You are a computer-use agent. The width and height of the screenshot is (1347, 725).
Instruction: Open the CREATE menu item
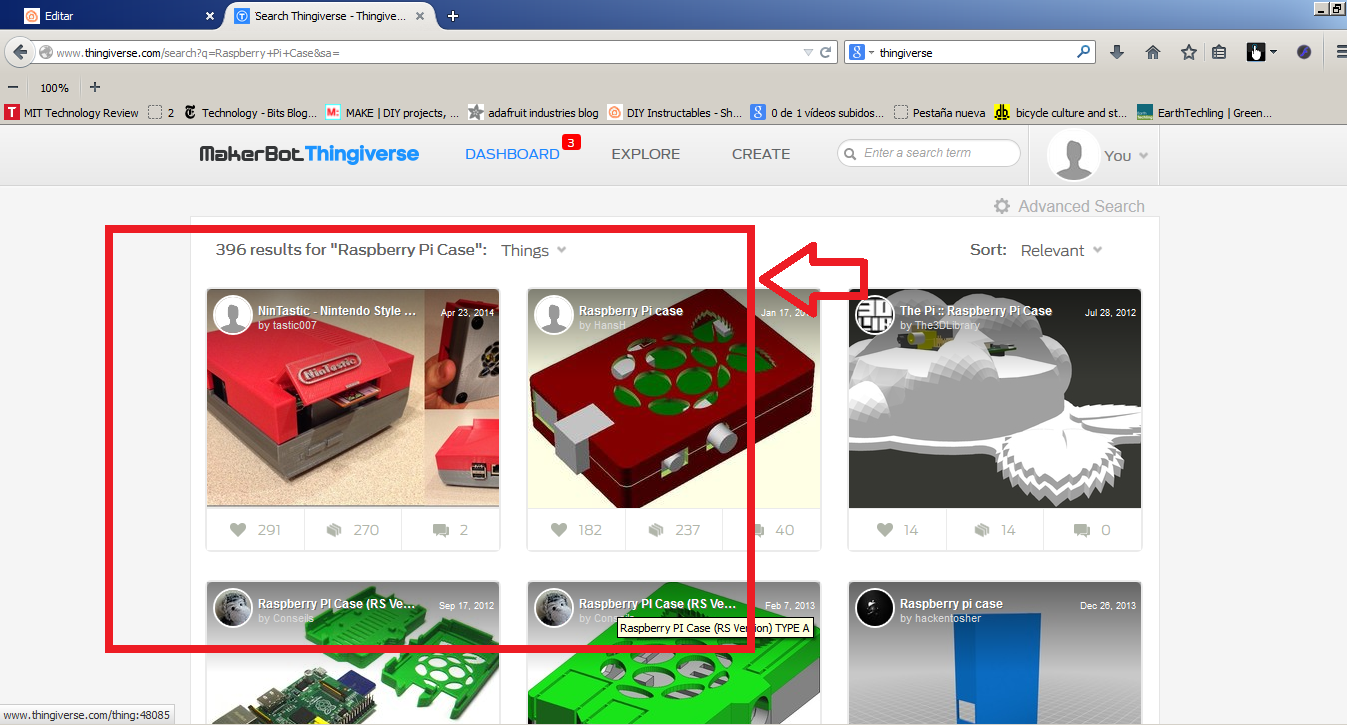click(761, 154)
